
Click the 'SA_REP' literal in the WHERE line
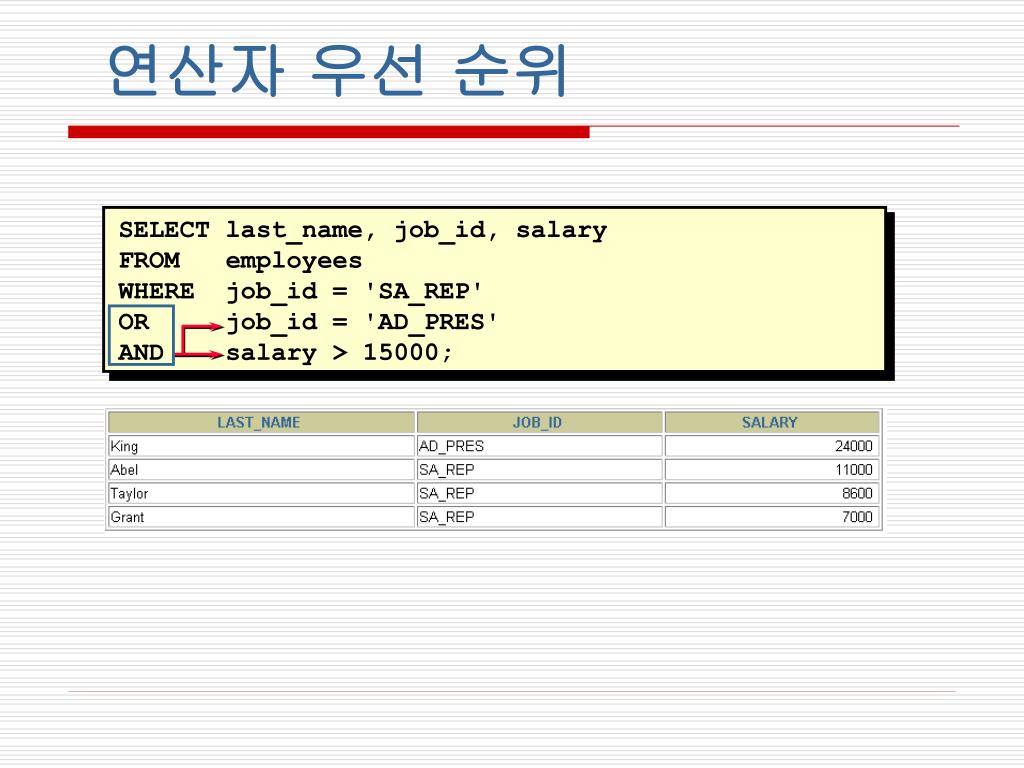coord(424,291)
